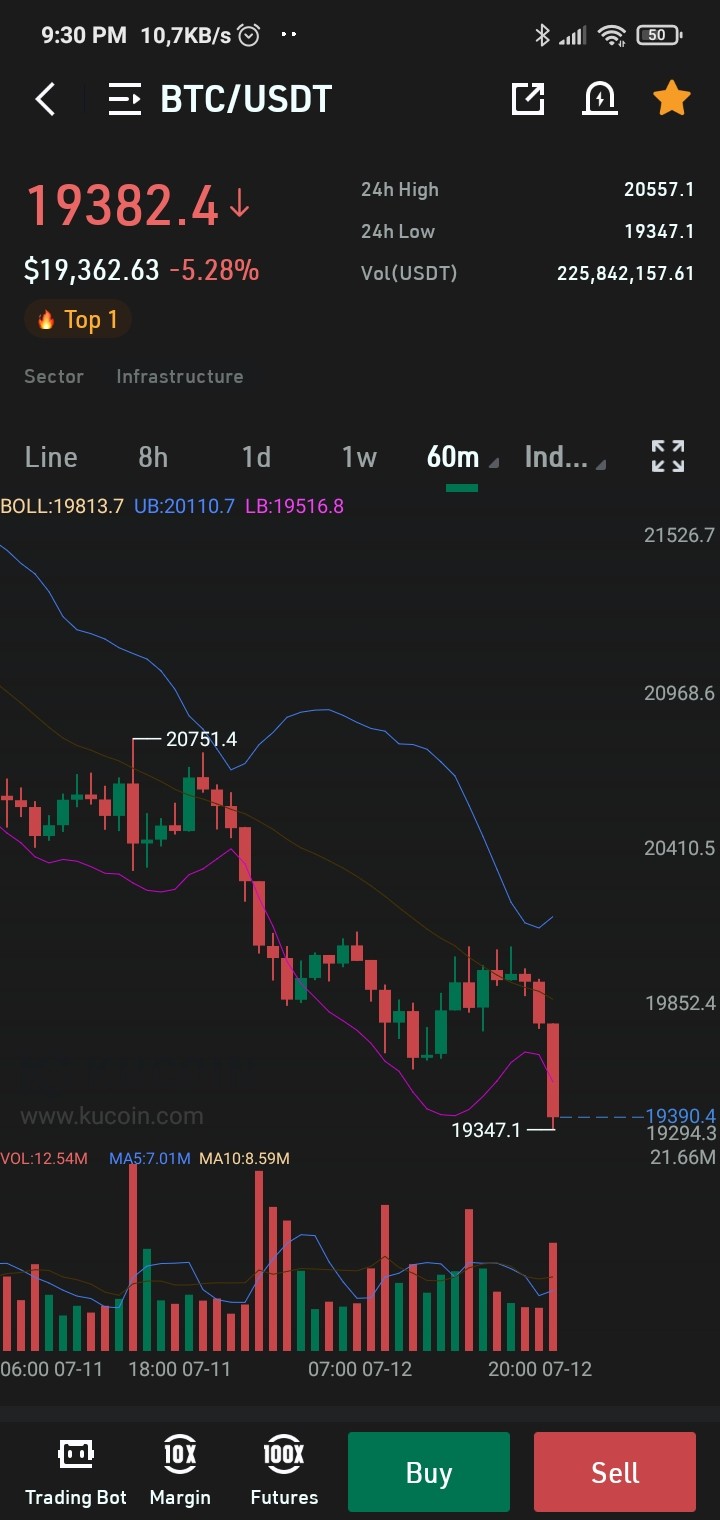Open BTC/USDT pair selector

(246, 99)
